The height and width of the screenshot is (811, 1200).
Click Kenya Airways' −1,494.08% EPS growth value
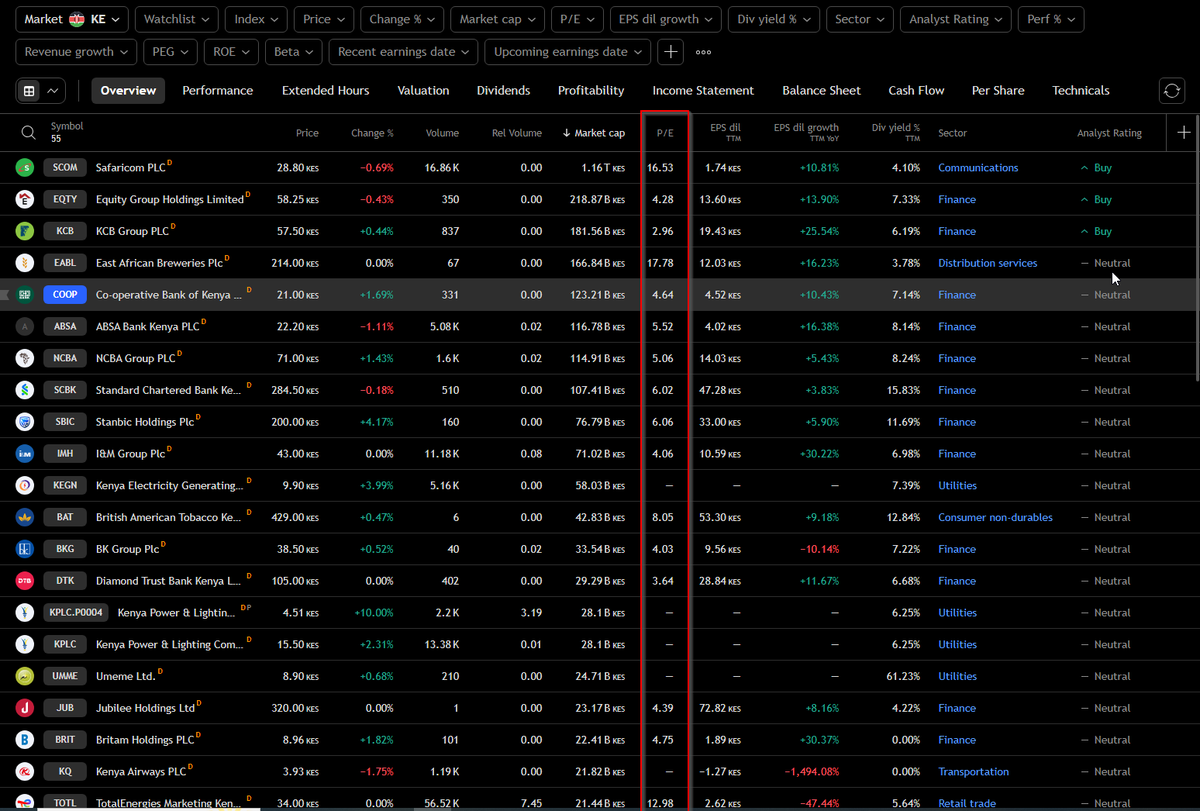click(x=811, y=772)
